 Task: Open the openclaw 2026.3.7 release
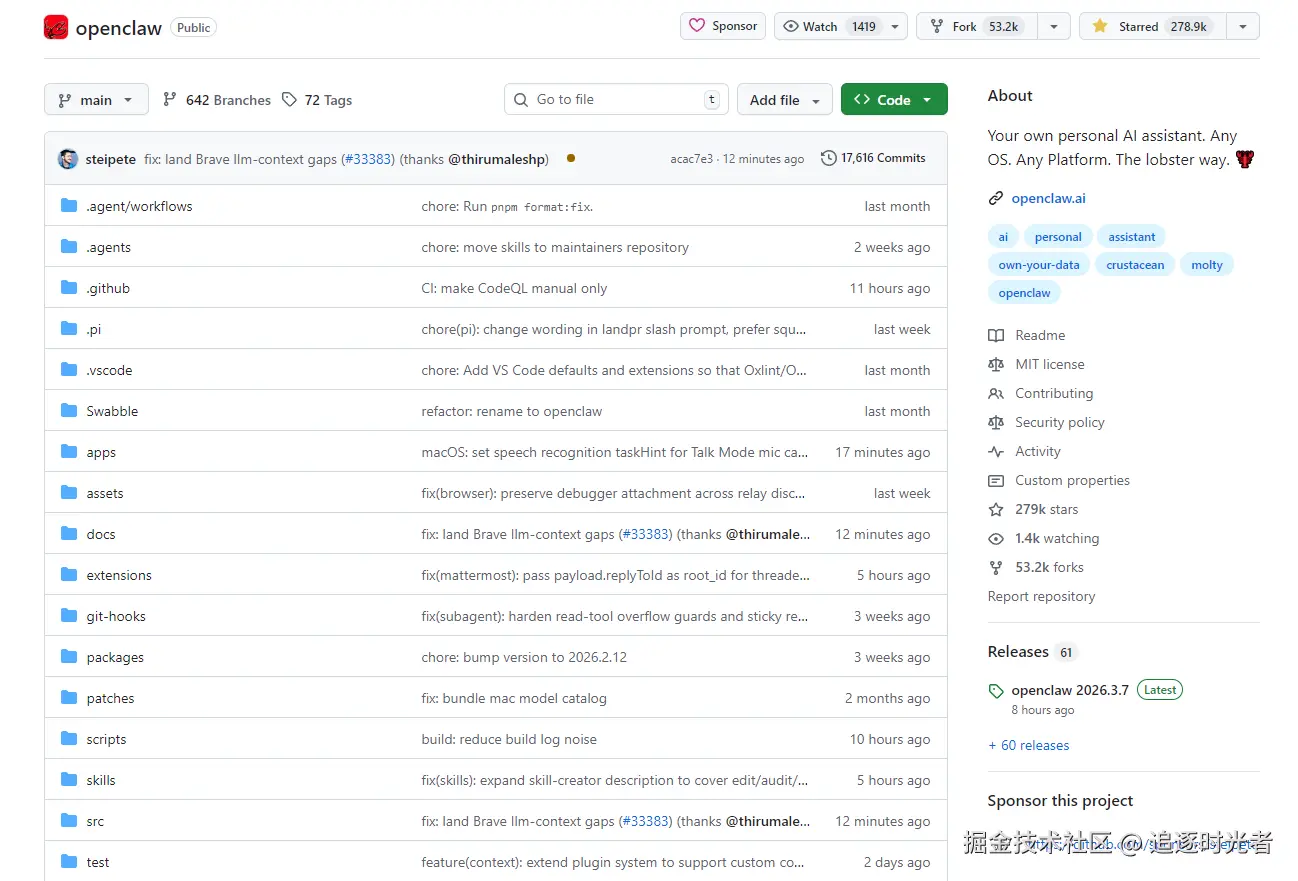(1070, 690)
